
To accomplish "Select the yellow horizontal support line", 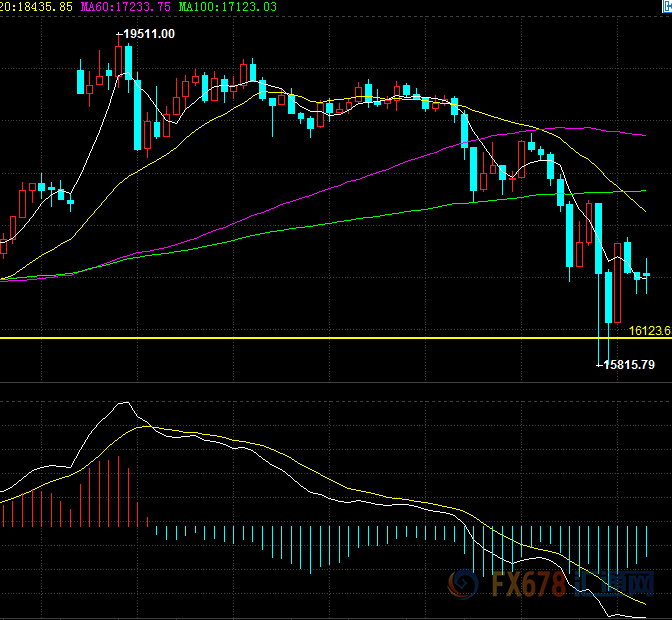I will [300, 338].
